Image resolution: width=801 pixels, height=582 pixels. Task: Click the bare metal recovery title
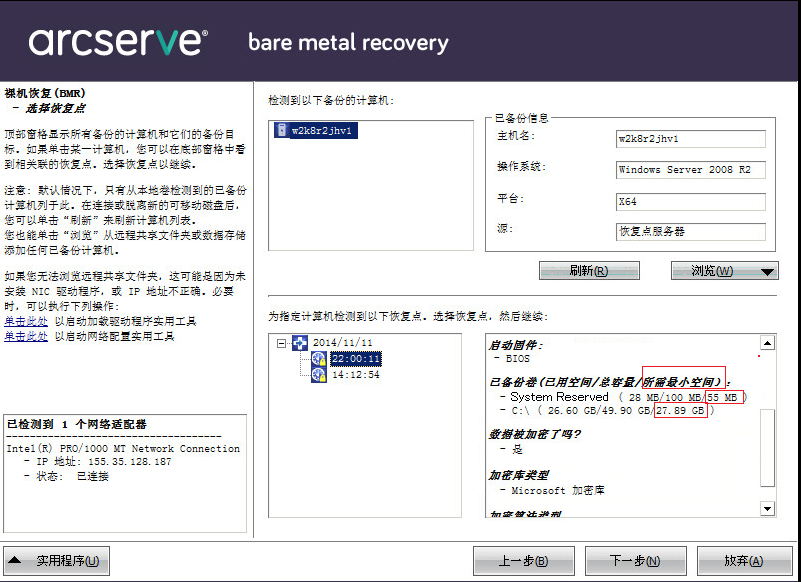pyautogui.click(x=348, y=43)
